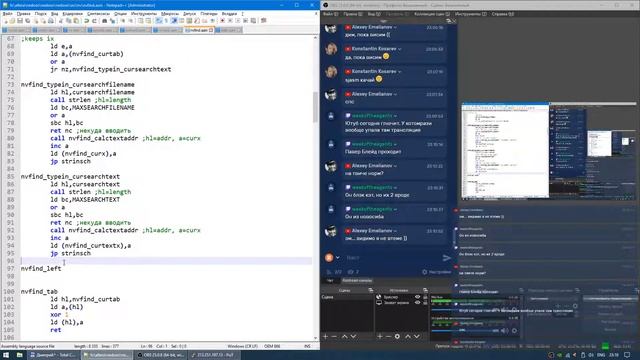The width and height of the screenshot is (640, 360).
Task: Open account chevron next to chat avatar
Action: 338,258
